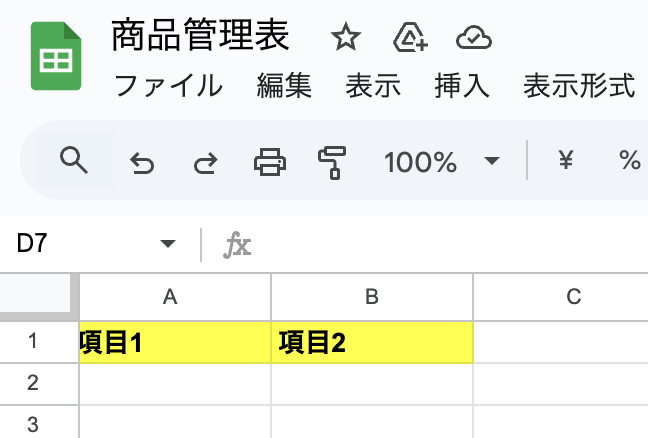Click the undo arrow
The width and height of the screenshot is (648, 438).
[x=143, y=161]
